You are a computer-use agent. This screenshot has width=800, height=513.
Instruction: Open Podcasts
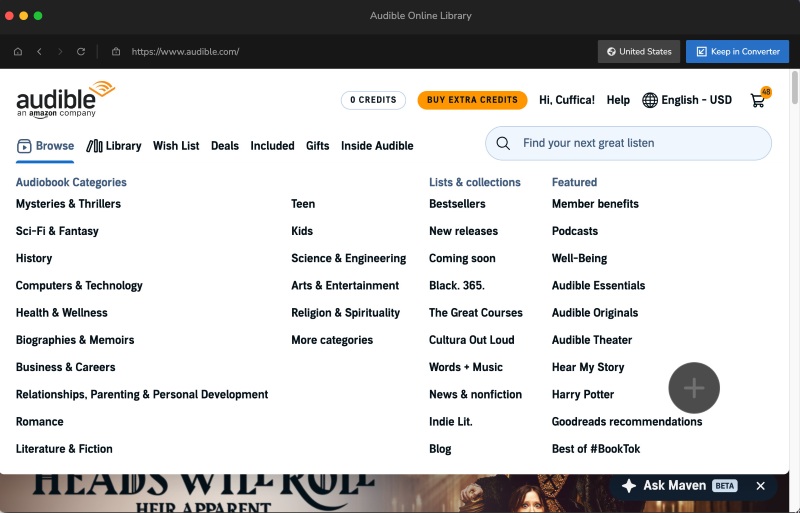click(574, 231)
